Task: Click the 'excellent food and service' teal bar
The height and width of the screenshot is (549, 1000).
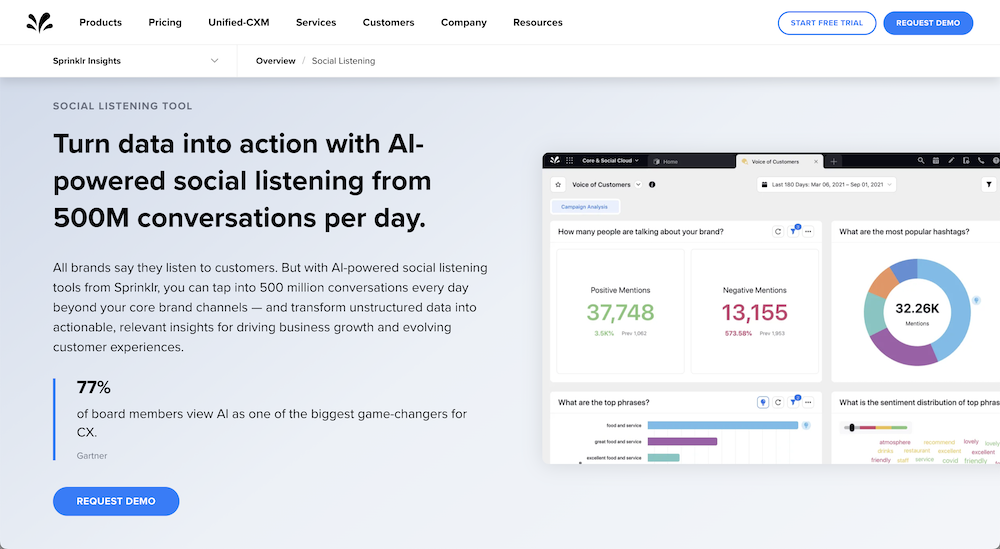Action: pos(663,457)
